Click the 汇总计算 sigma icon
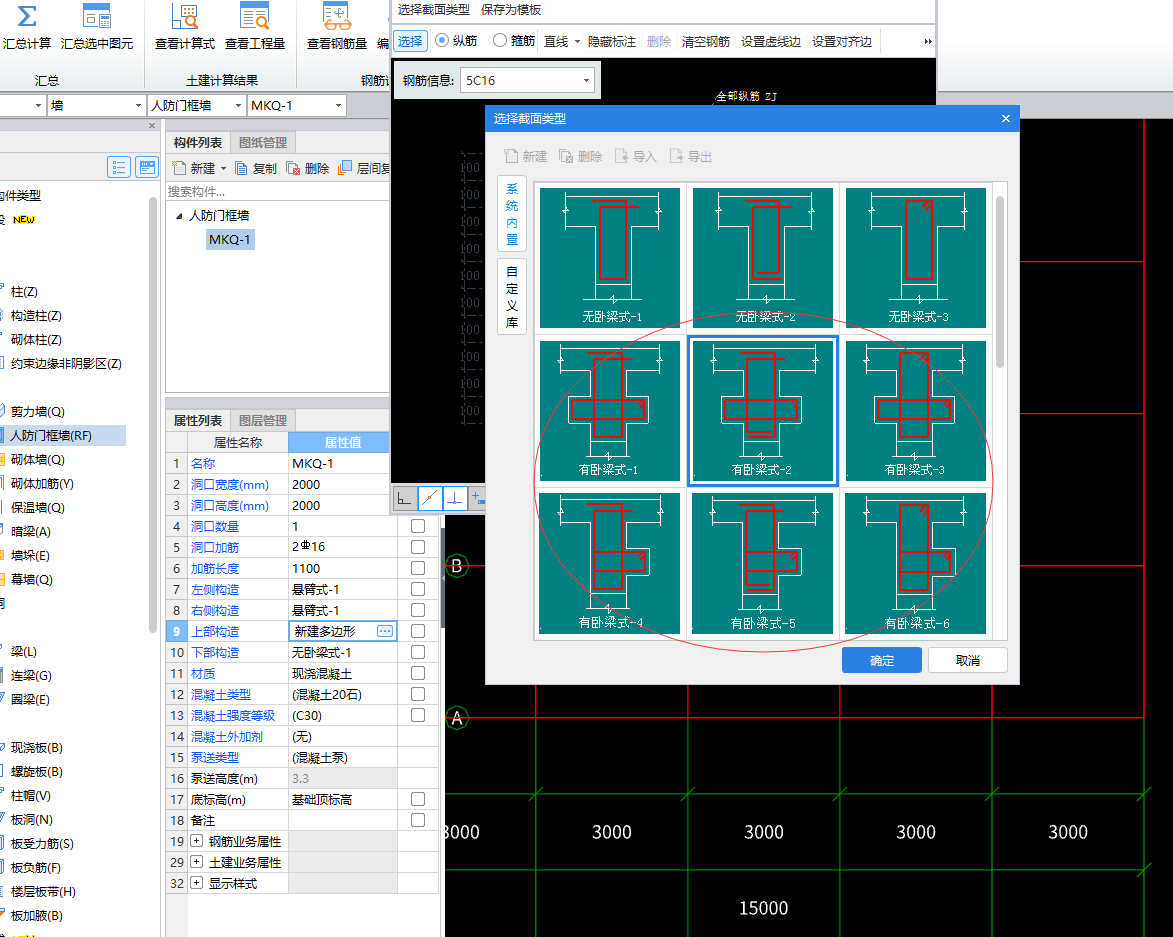This screenshot has width=1173, height=937. (27, 16)
